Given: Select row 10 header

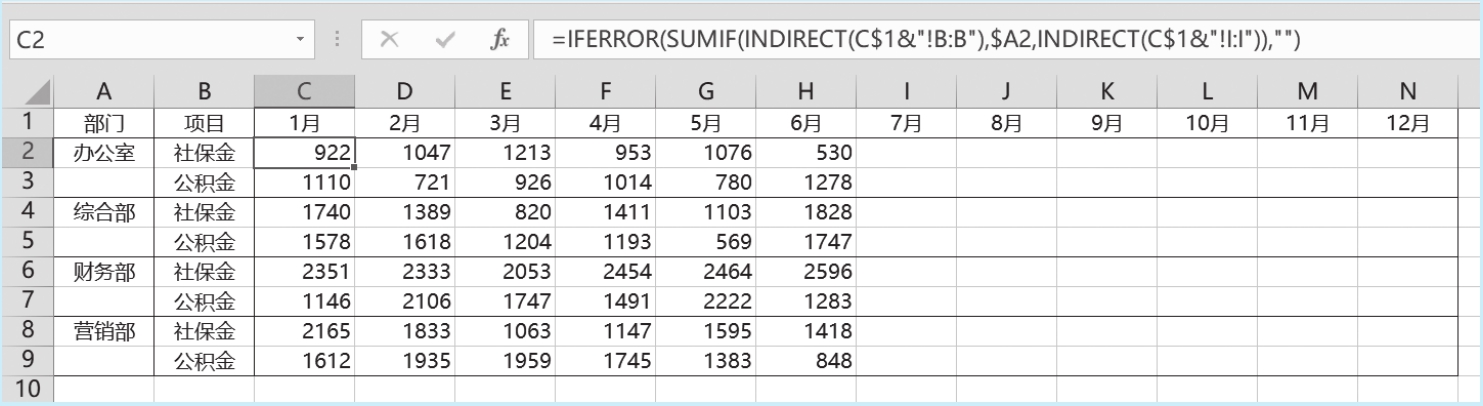Looking at the screenshot, I should (27, 389).
